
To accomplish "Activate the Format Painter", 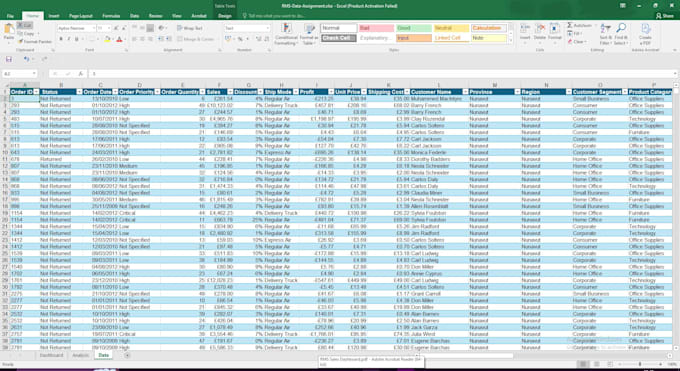I will pos(35,42).
